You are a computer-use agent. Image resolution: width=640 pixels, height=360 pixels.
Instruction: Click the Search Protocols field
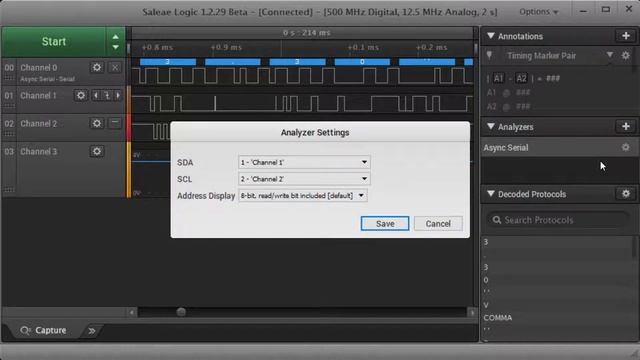point(557,220)
